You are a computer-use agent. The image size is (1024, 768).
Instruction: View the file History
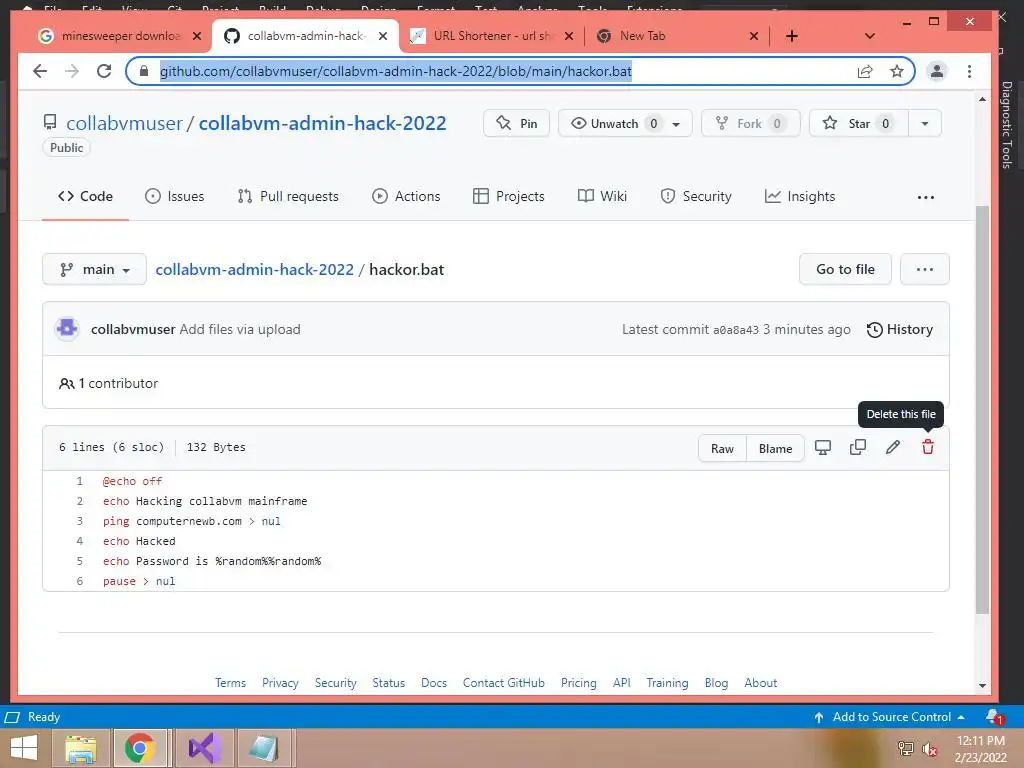(900, 329)
